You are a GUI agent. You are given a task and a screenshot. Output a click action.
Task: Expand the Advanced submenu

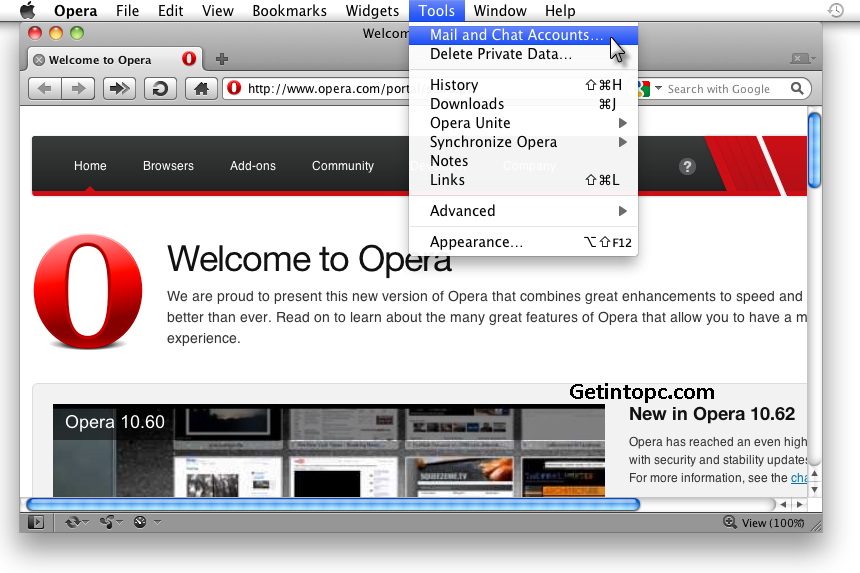click(x=523, y=211)
